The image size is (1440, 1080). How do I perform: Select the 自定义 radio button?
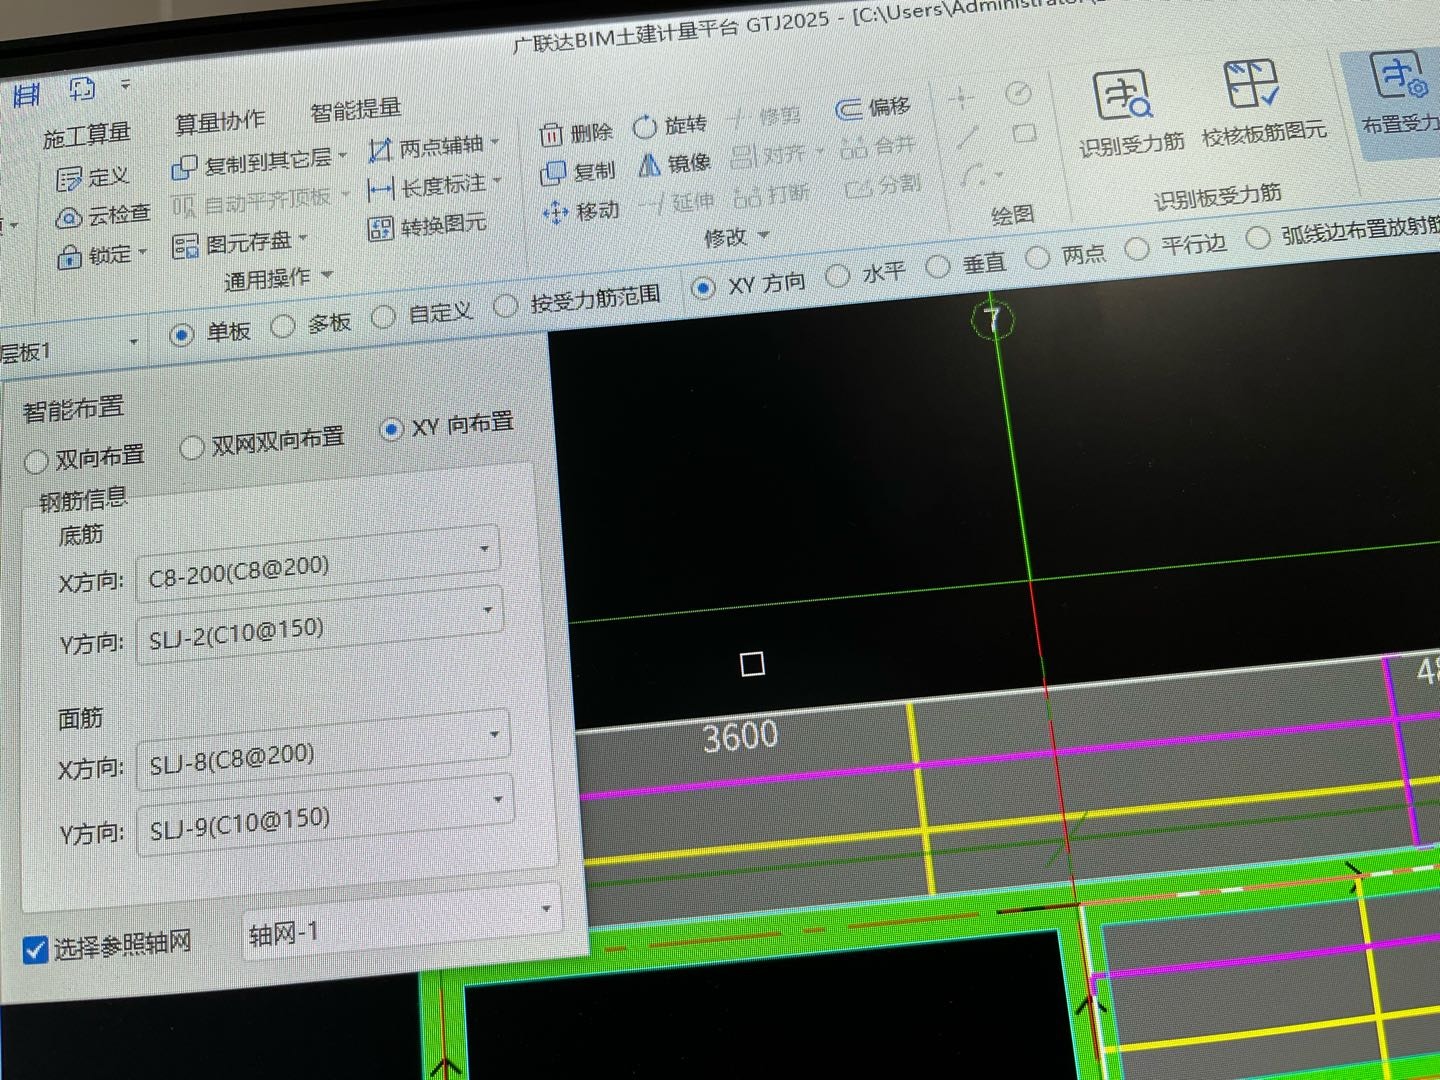tap(383, 317)
